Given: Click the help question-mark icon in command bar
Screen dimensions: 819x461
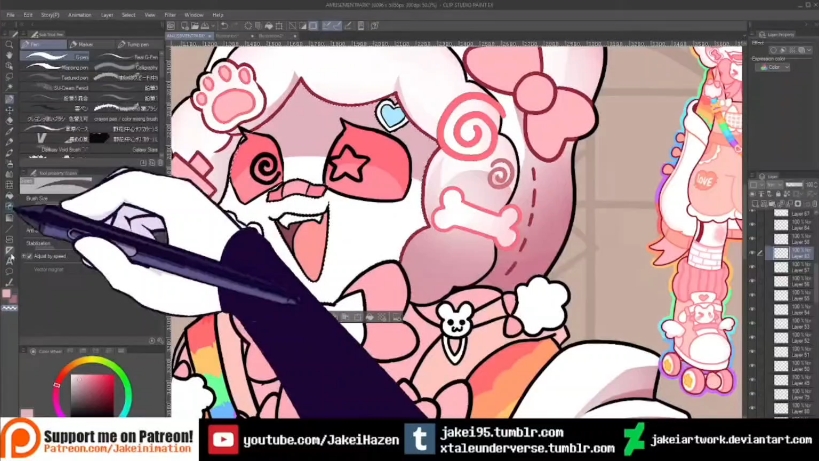Looking at the screenshot, I should pos(375,26).
